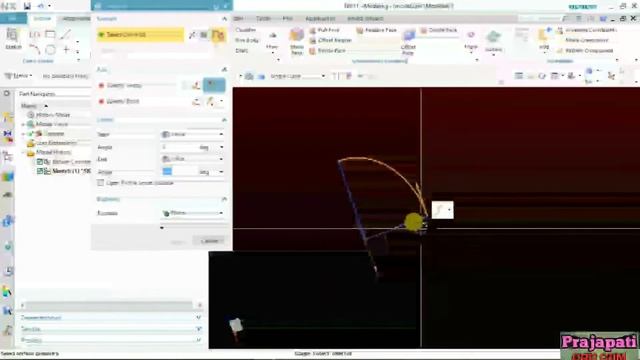The width and height of the screenshot is (640, 360).
Task: Switch to the Tools ribbon tab
Action: point(263,19)
